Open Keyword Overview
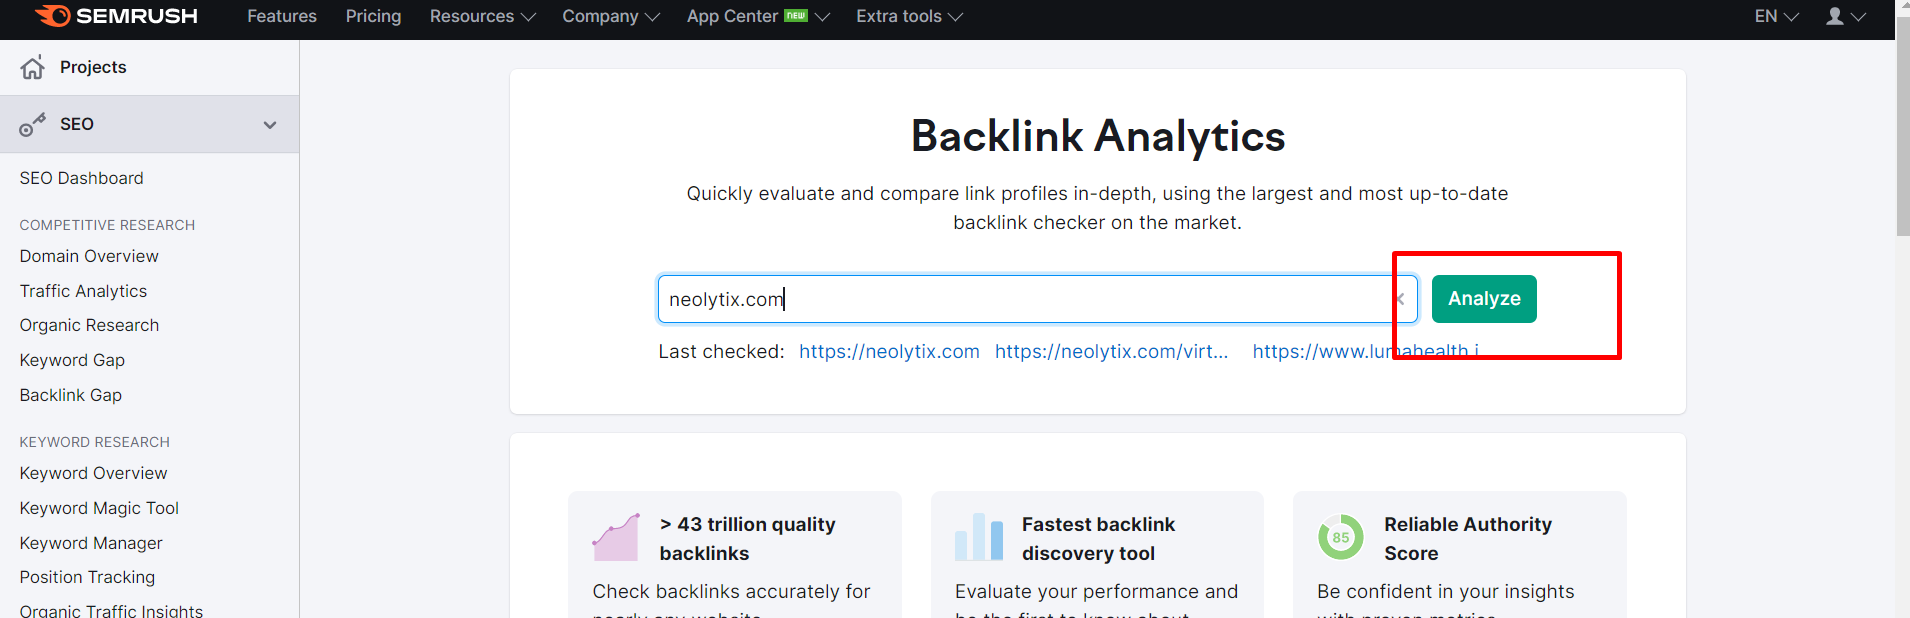The width and height of the screenshot is (1910, 618). (94, 473)
